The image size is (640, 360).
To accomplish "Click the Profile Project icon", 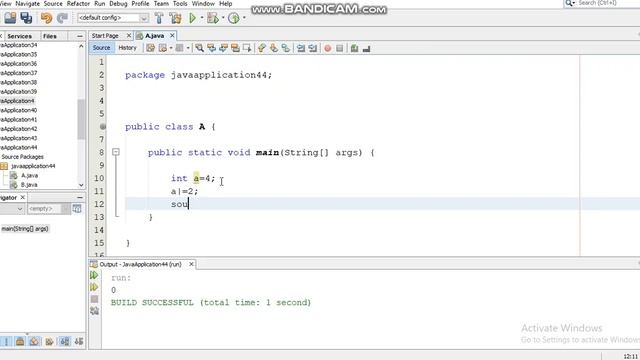I will [233, 18].
